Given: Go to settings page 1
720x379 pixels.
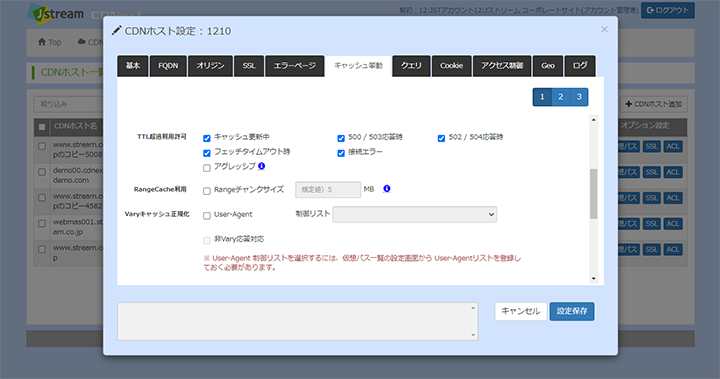Looking at the screenshot, I should tap(542, 97).
